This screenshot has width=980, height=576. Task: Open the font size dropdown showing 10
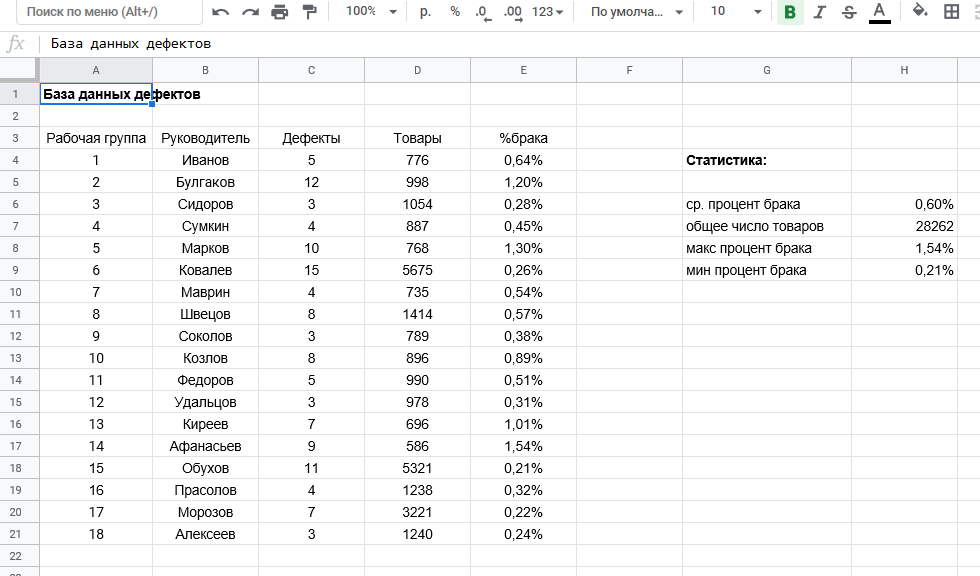pyautogui.click(x=736, y=12)
